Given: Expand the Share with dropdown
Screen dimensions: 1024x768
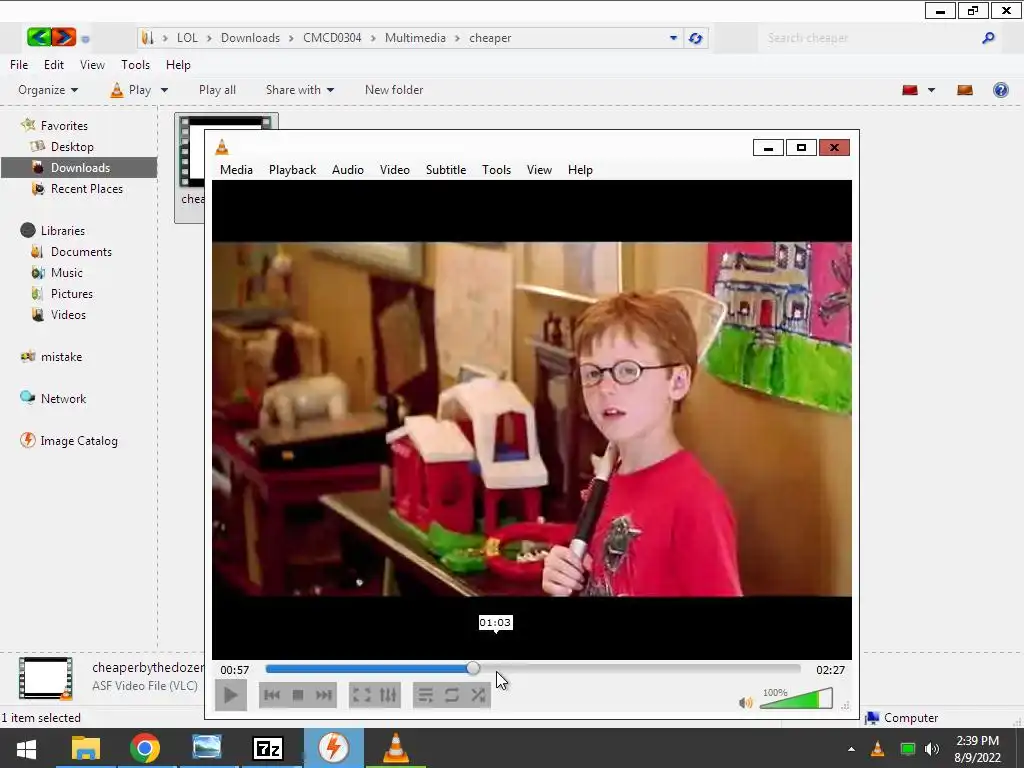Looking at the screenshot, I should (300, 90).
